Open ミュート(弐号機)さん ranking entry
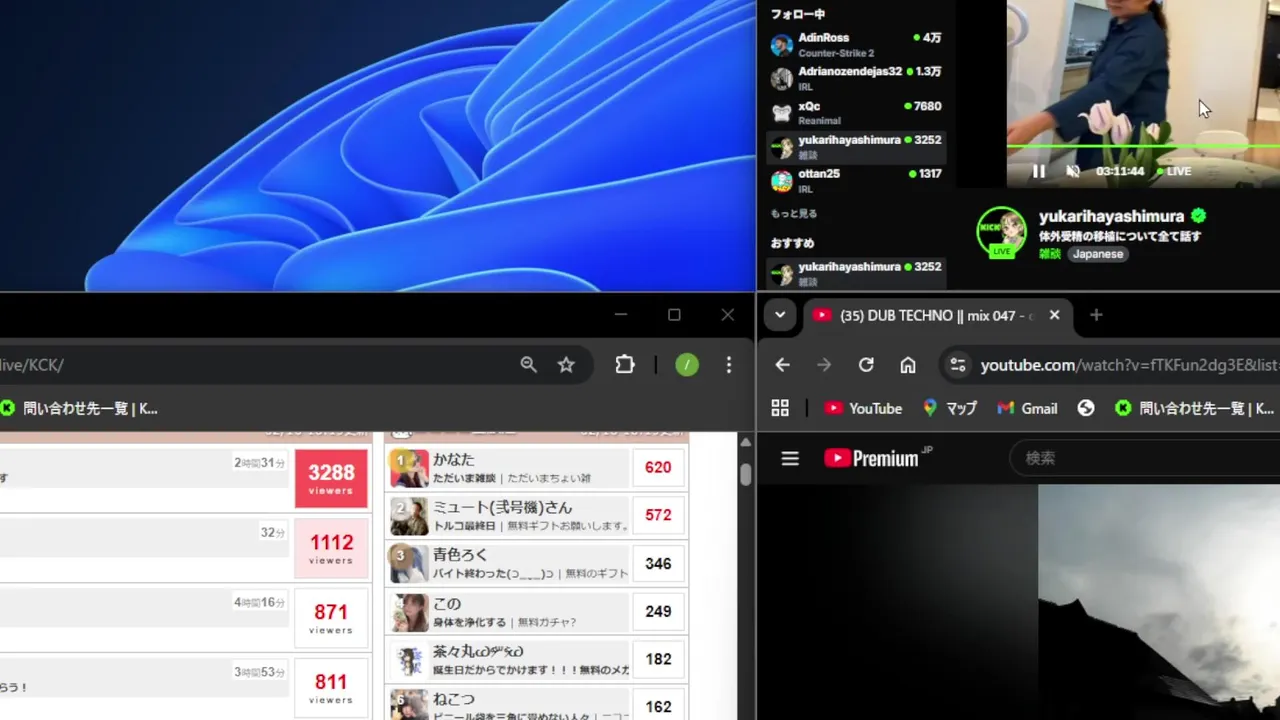 536,516
